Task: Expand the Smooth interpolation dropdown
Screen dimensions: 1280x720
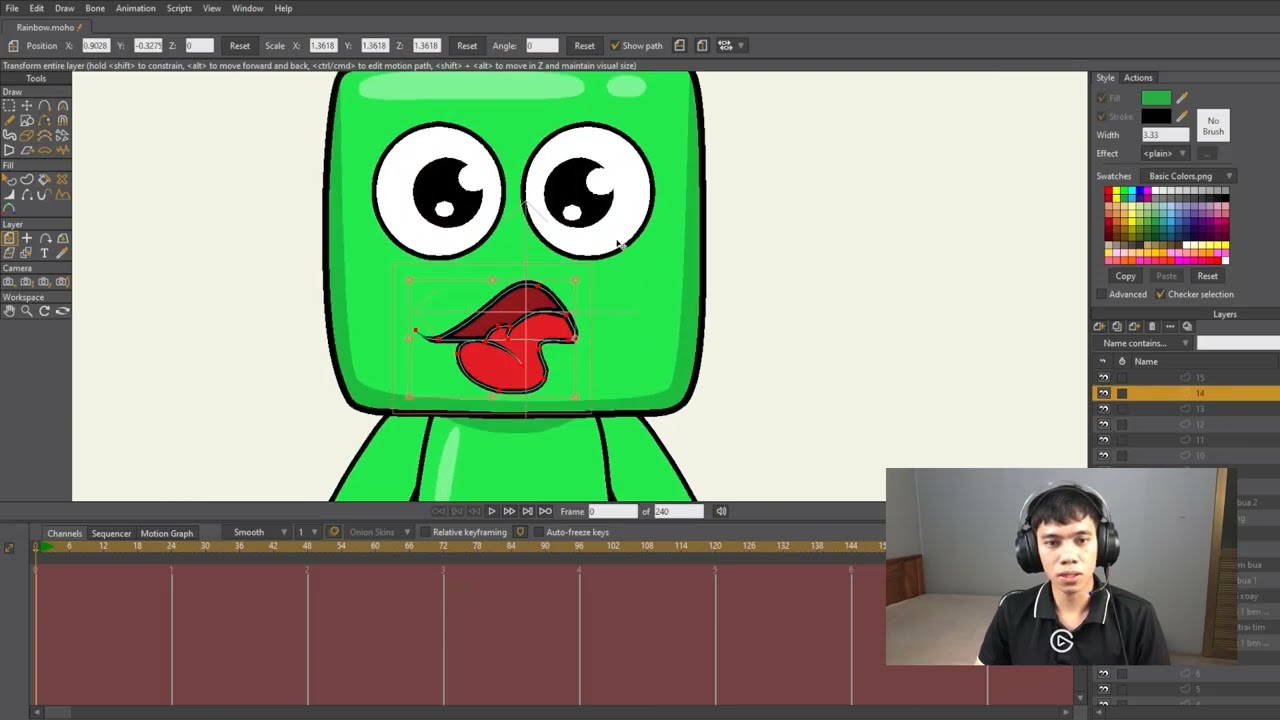Action: pos(258,532)
